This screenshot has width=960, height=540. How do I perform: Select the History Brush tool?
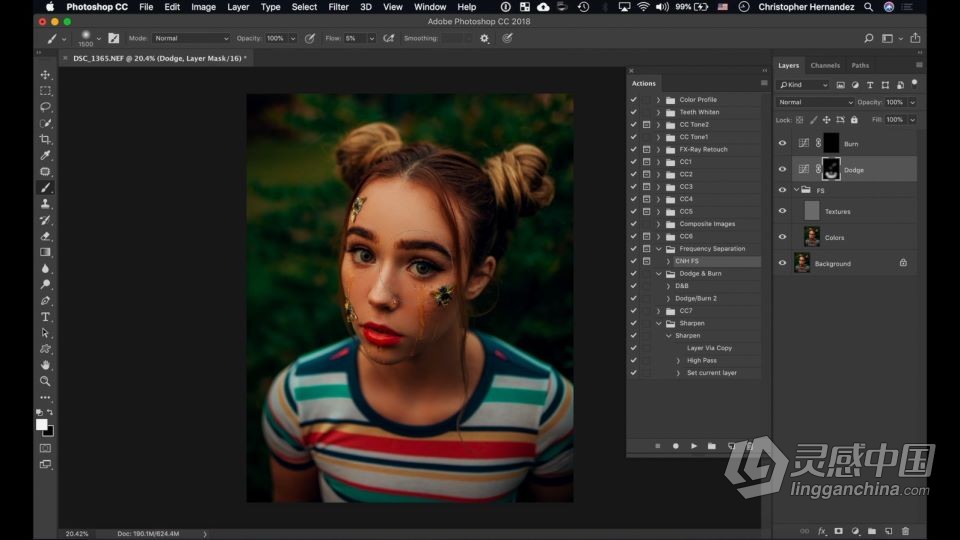click(x=45, y=220)
